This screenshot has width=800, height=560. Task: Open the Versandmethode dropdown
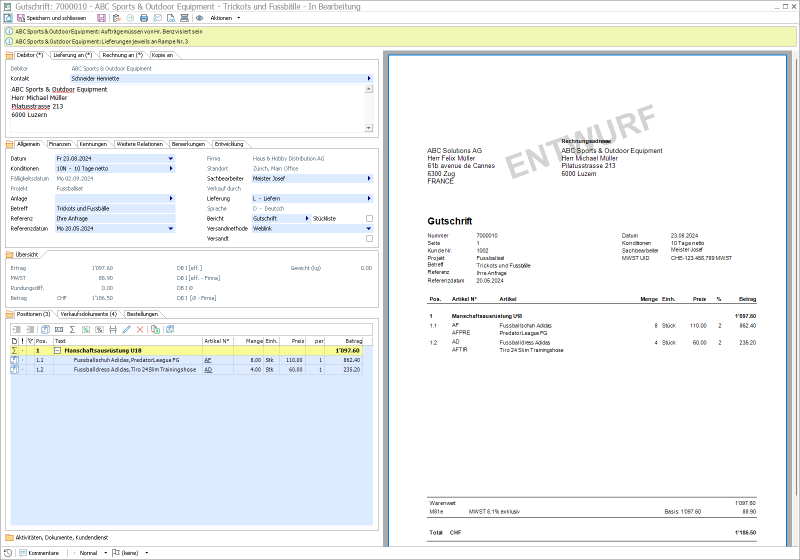(369, 228)
